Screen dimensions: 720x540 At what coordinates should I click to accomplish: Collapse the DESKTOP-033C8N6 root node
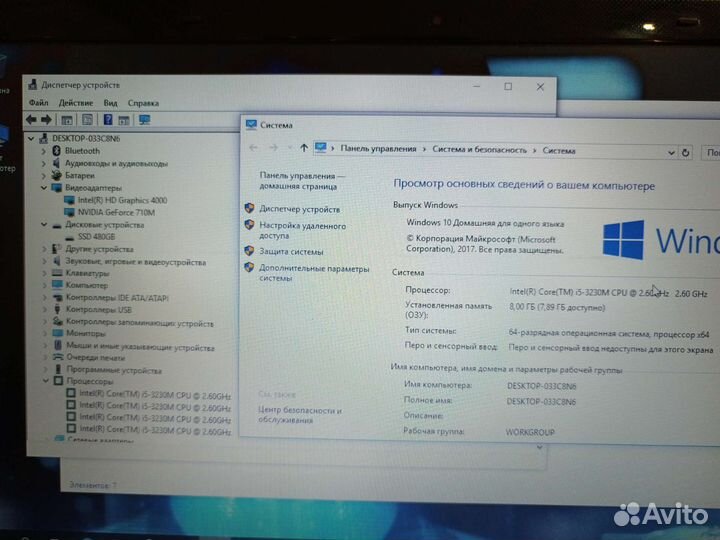pyautogui.click(x=31, y=138)
